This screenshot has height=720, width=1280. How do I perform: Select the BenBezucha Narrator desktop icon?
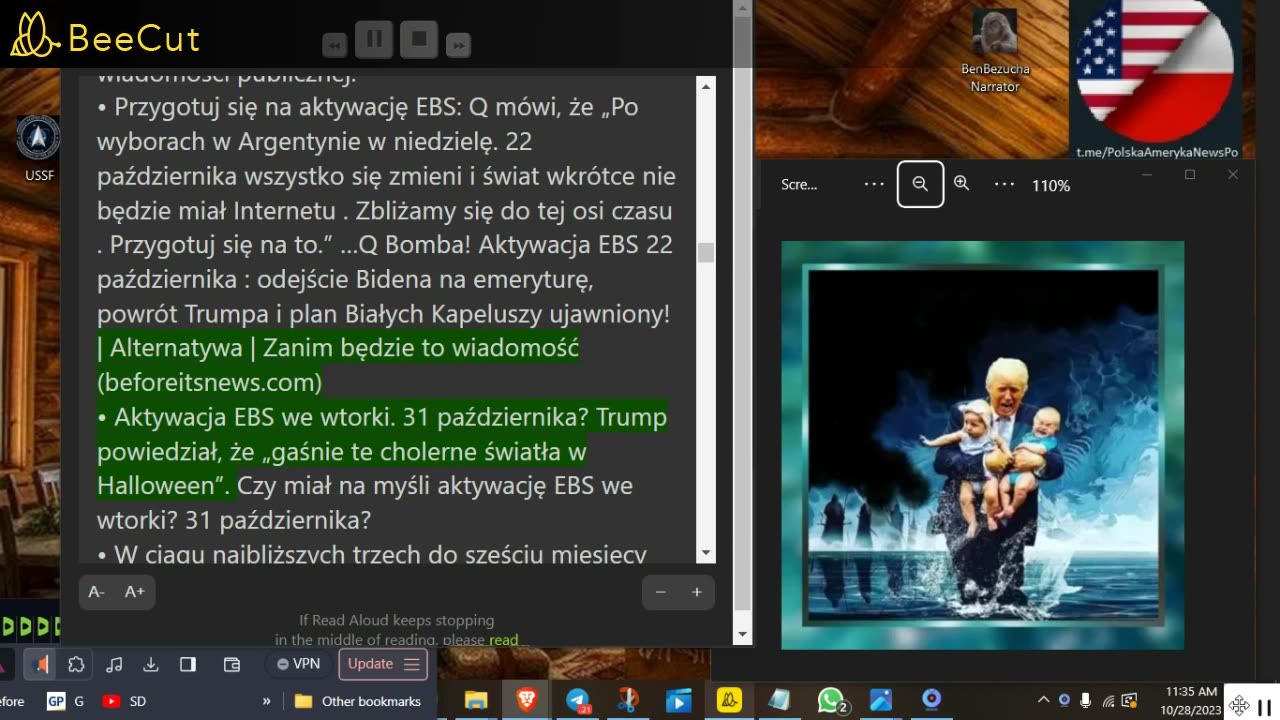pyautogui.click(x=995, y=52)
